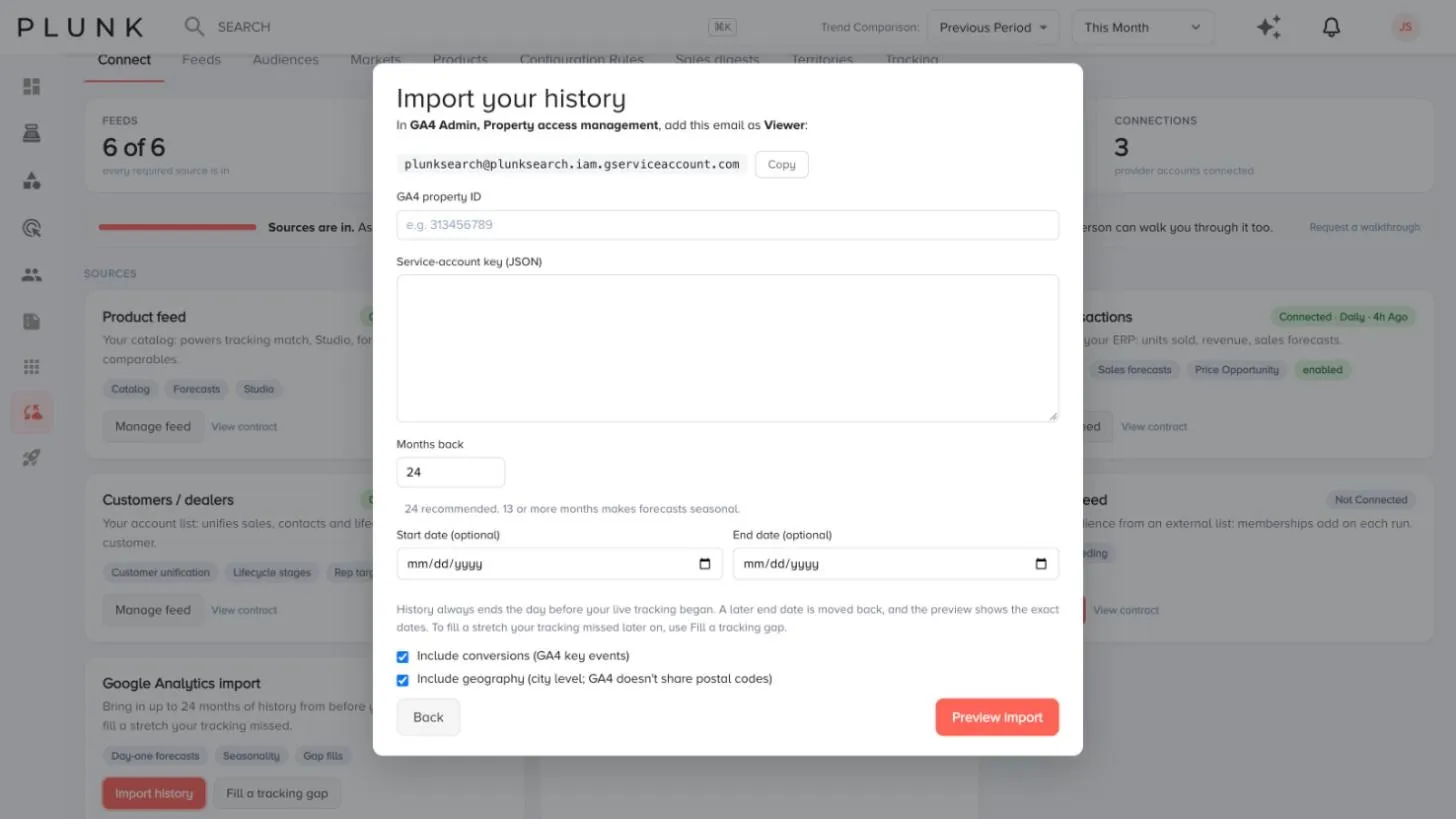The image size is (1456, 819).
Task: Open the dashboard grid icon in sidebar
Action: pyautogui.click(x=32, y=87)
